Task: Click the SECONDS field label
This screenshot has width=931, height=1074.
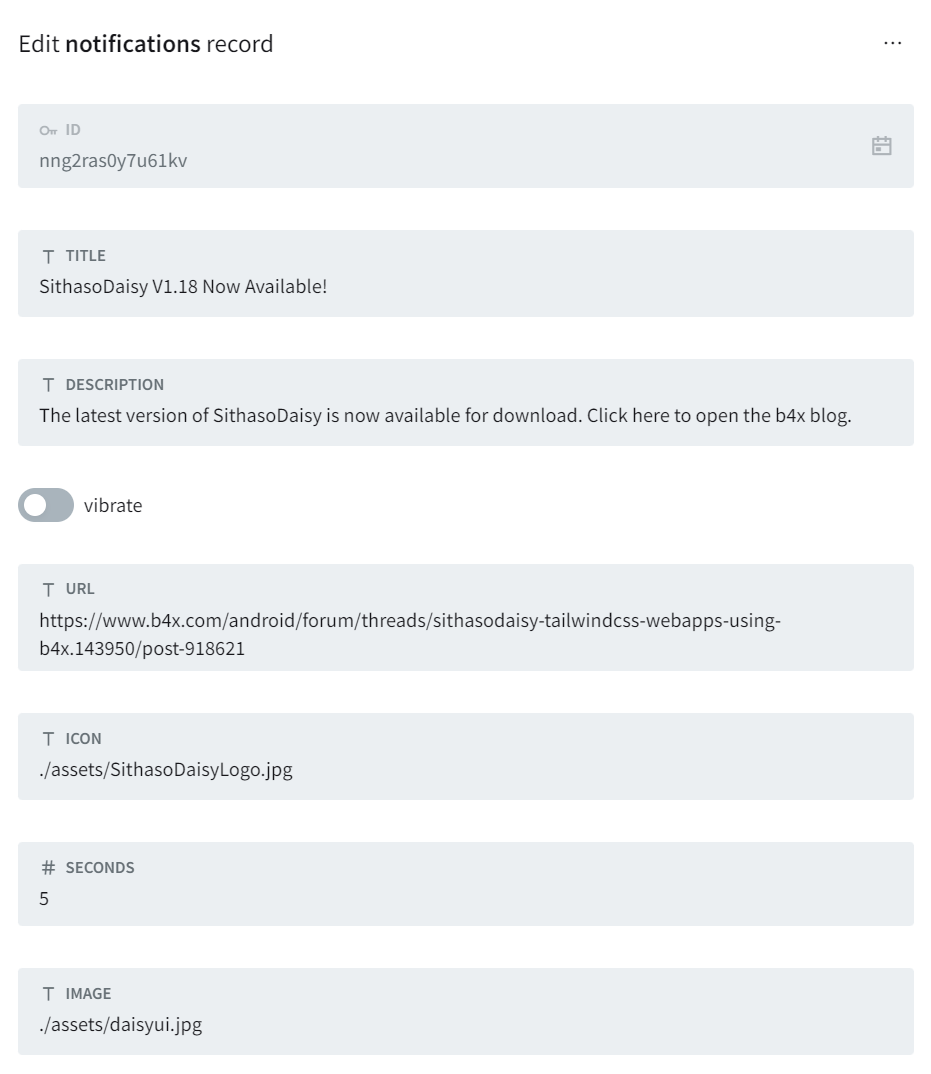Action: [x=100, y=868]
